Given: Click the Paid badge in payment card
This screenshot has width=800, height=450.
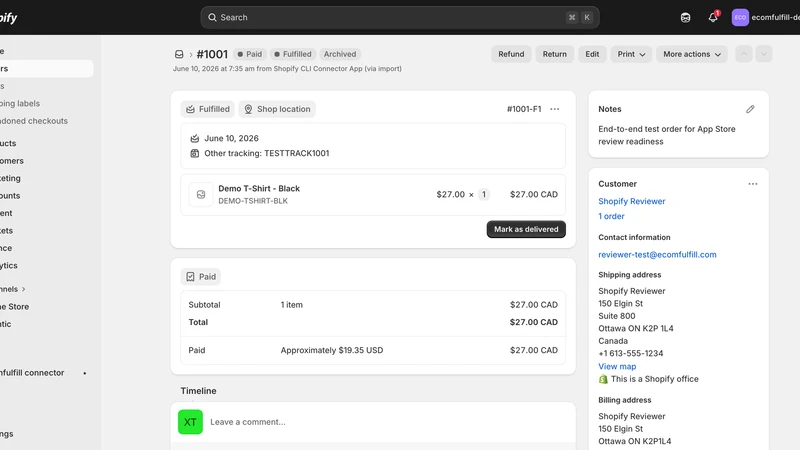Looking at the screenshot, I should (201, 277).
